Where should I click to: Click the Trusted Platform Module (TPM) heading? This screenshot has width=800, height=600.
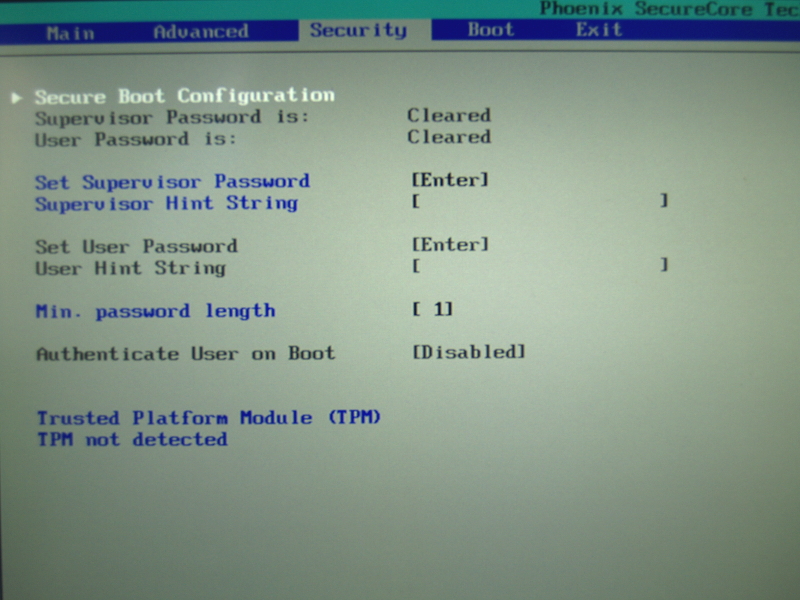tap(209, 418)
